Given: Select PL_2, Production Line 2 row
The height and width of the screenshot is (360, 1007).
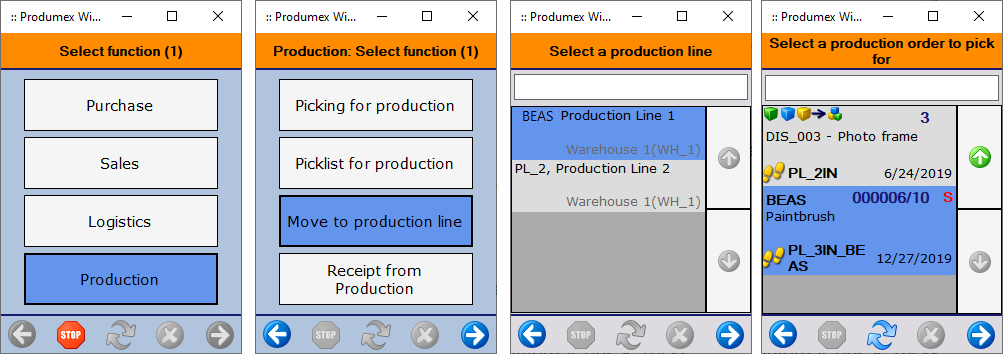Looking at the screenshot, I should [608, 185].
